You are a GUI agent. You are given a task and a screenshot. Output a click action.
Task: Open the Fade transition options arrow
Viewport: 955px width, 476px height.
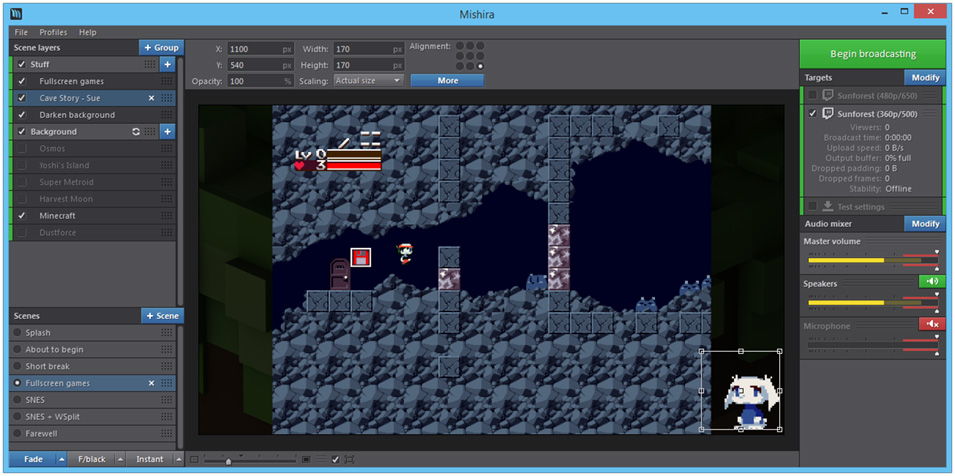tap(62, 460)
